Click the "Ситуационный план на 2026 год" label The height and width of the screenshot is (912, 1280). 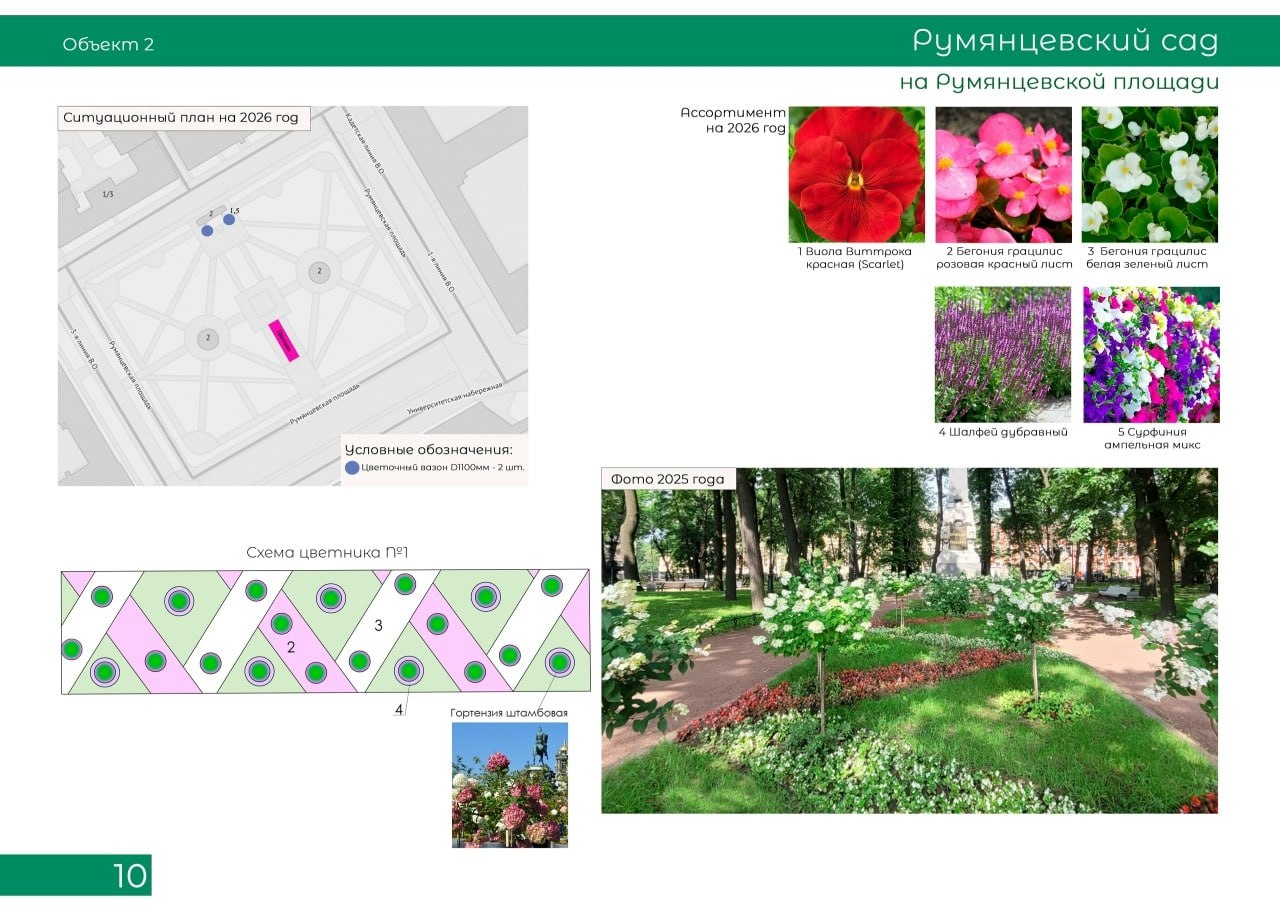[181, 118]
